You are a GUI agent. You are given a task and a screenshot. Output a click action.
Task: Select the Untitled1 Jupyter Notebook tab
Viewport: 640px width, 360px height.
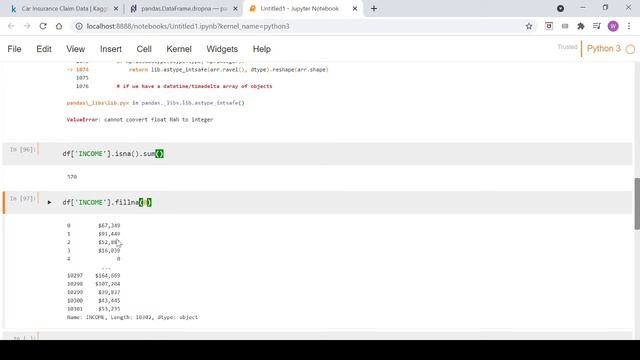[302, 9]
